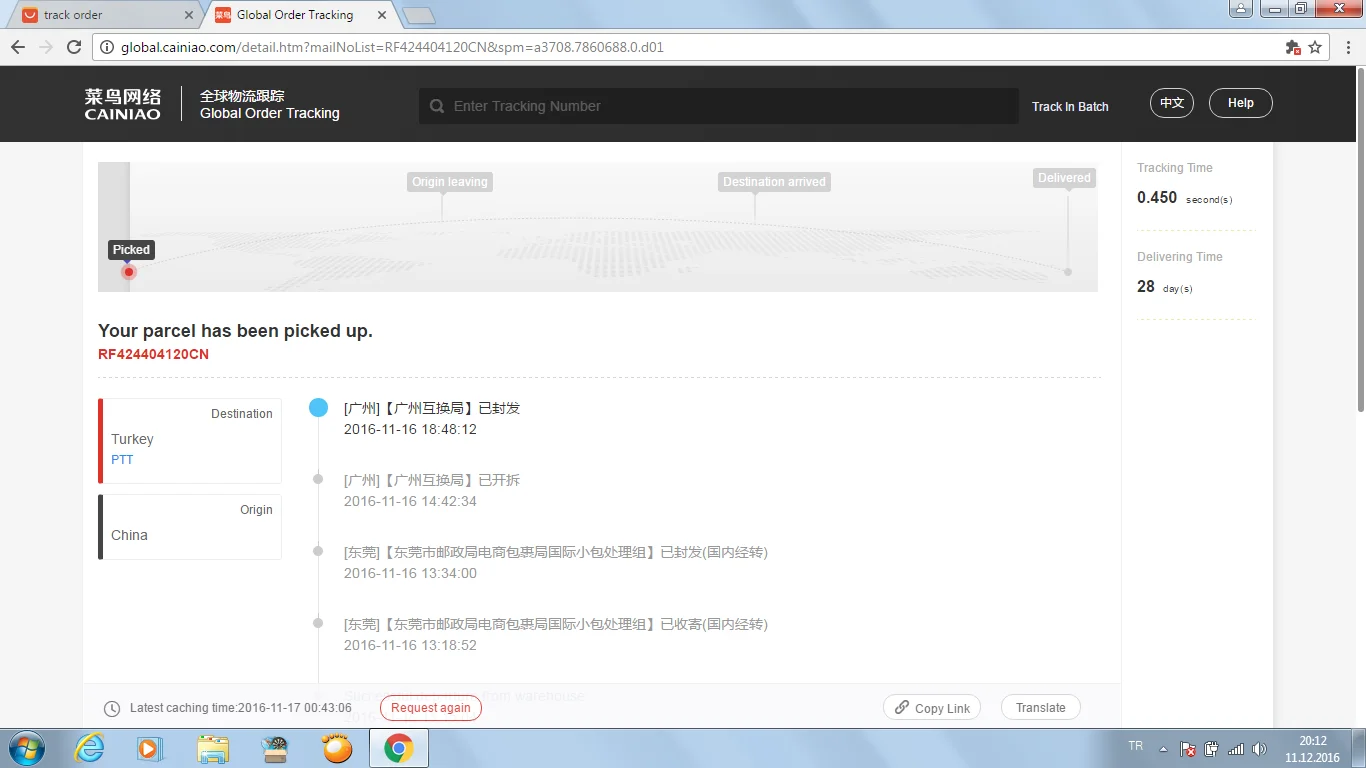Open the PTT carrier link
This screenshot has width=1366, height=768.
[122, 460]
